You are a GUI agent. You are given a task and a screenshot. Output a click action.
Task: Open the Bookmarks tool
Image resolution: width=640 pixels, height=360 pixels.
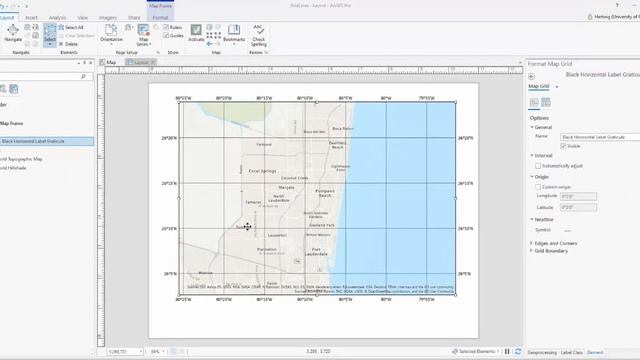tap(234, 33)
